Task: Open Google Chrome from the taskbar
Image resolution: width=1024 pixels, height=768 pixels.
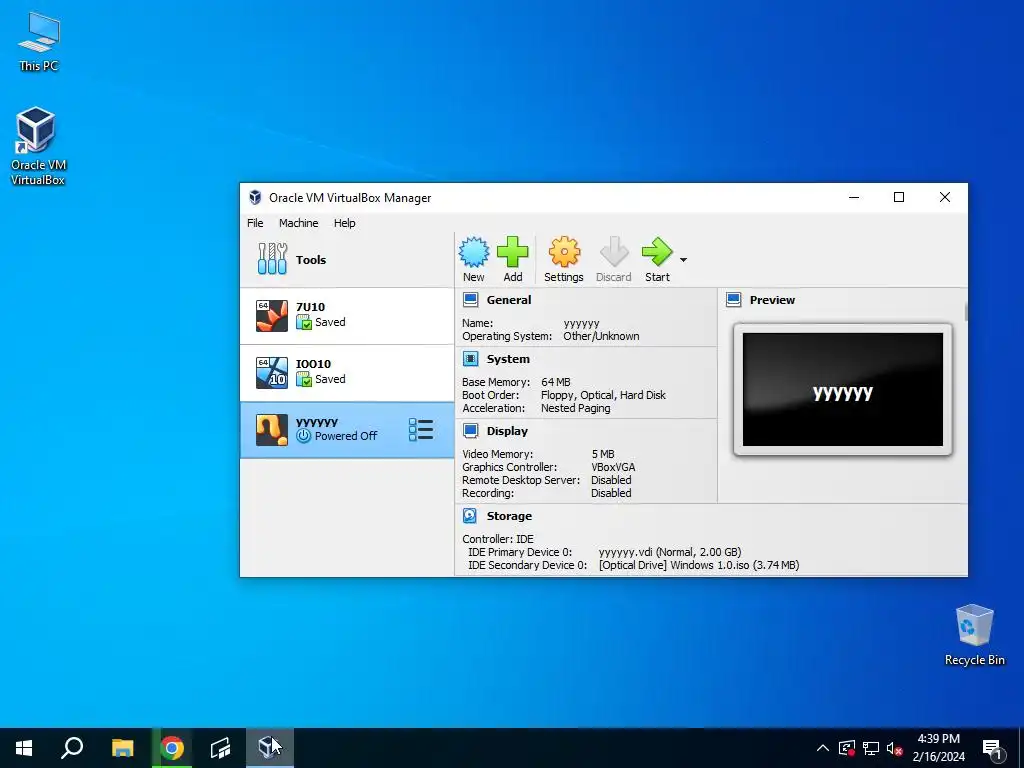Action: coord(172,748)
